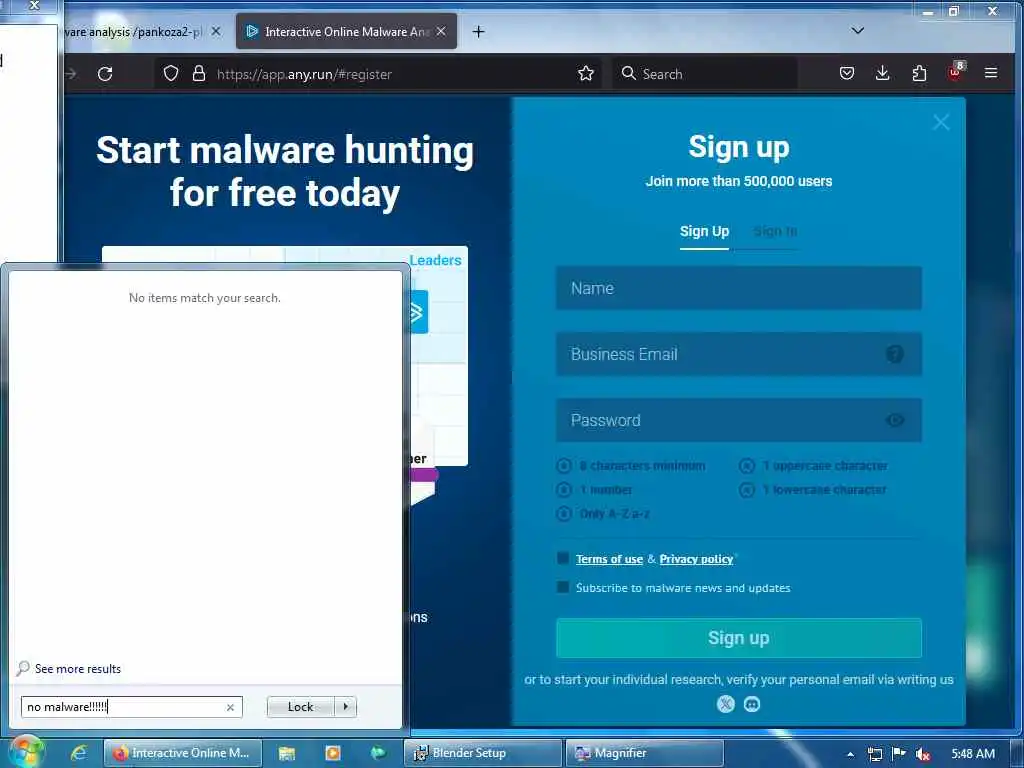Open the Pocket save icon

coord(847,73)
